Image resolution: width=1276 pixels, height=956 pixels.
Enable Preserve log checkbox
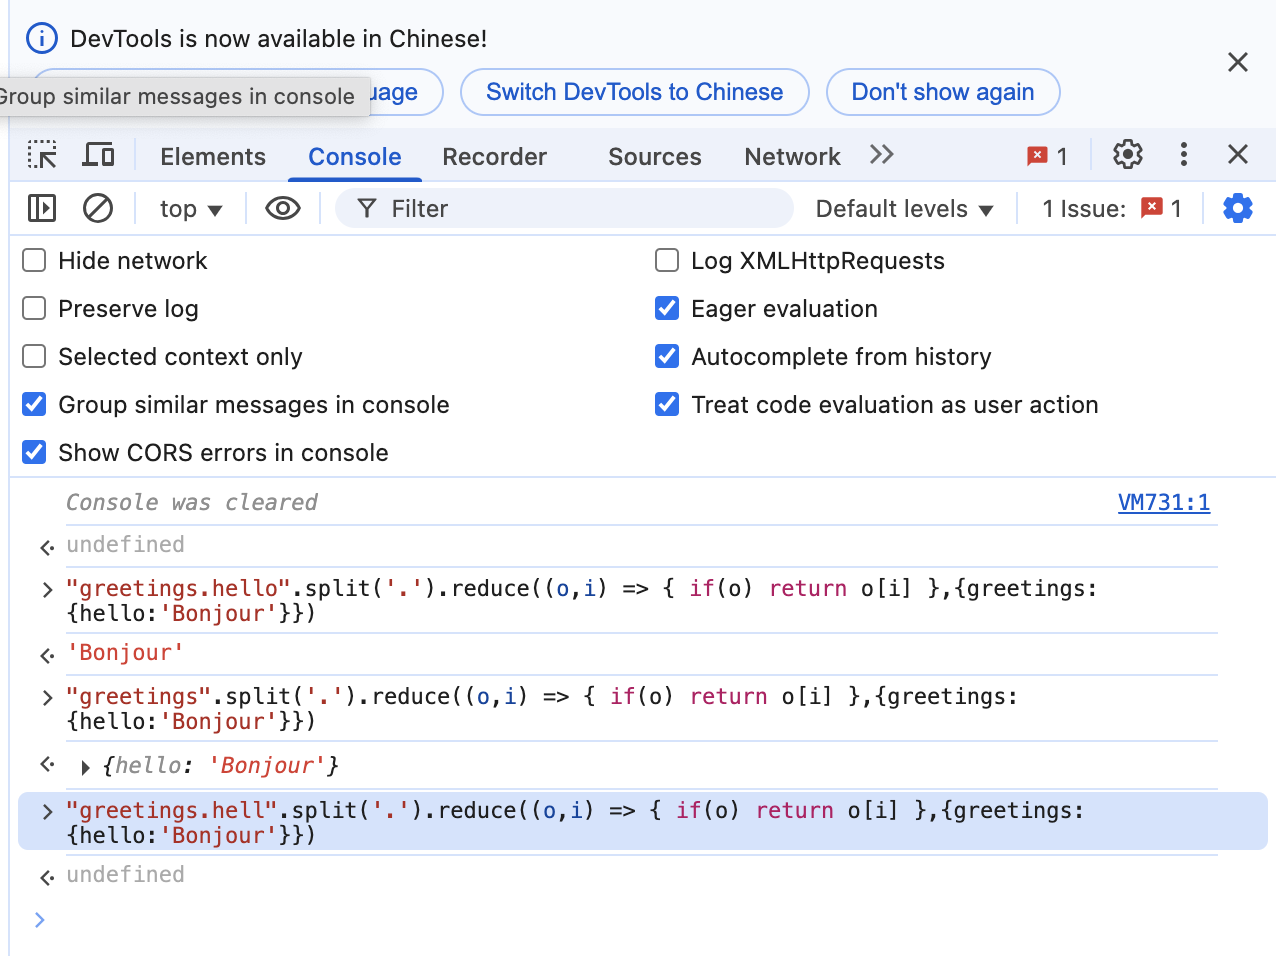click(x=34, y=309)
